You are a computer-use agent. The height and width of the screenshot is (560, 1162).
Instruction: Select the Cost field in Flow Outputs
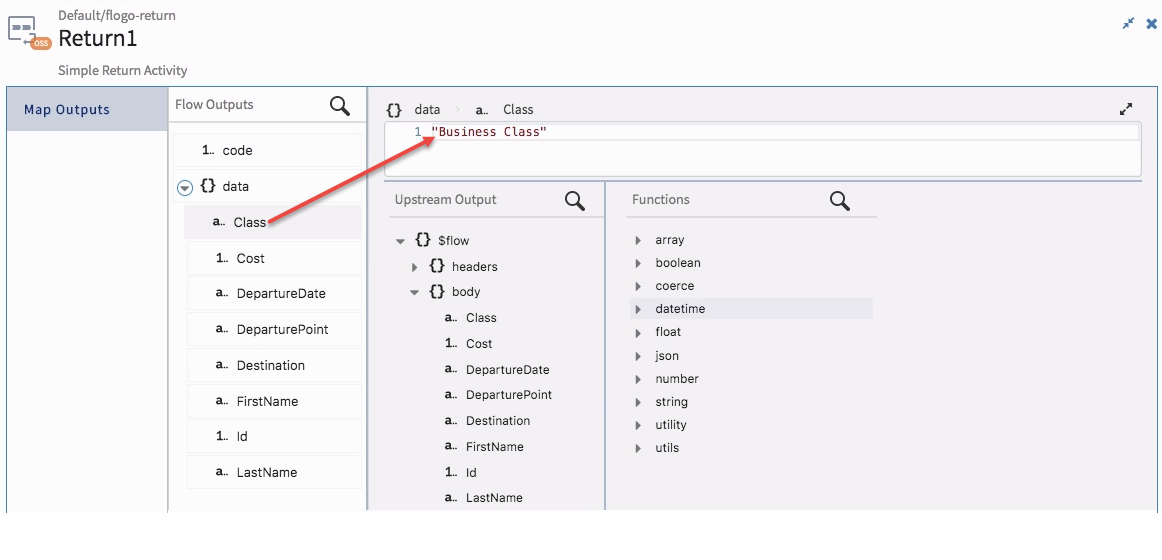pos(274,259)
